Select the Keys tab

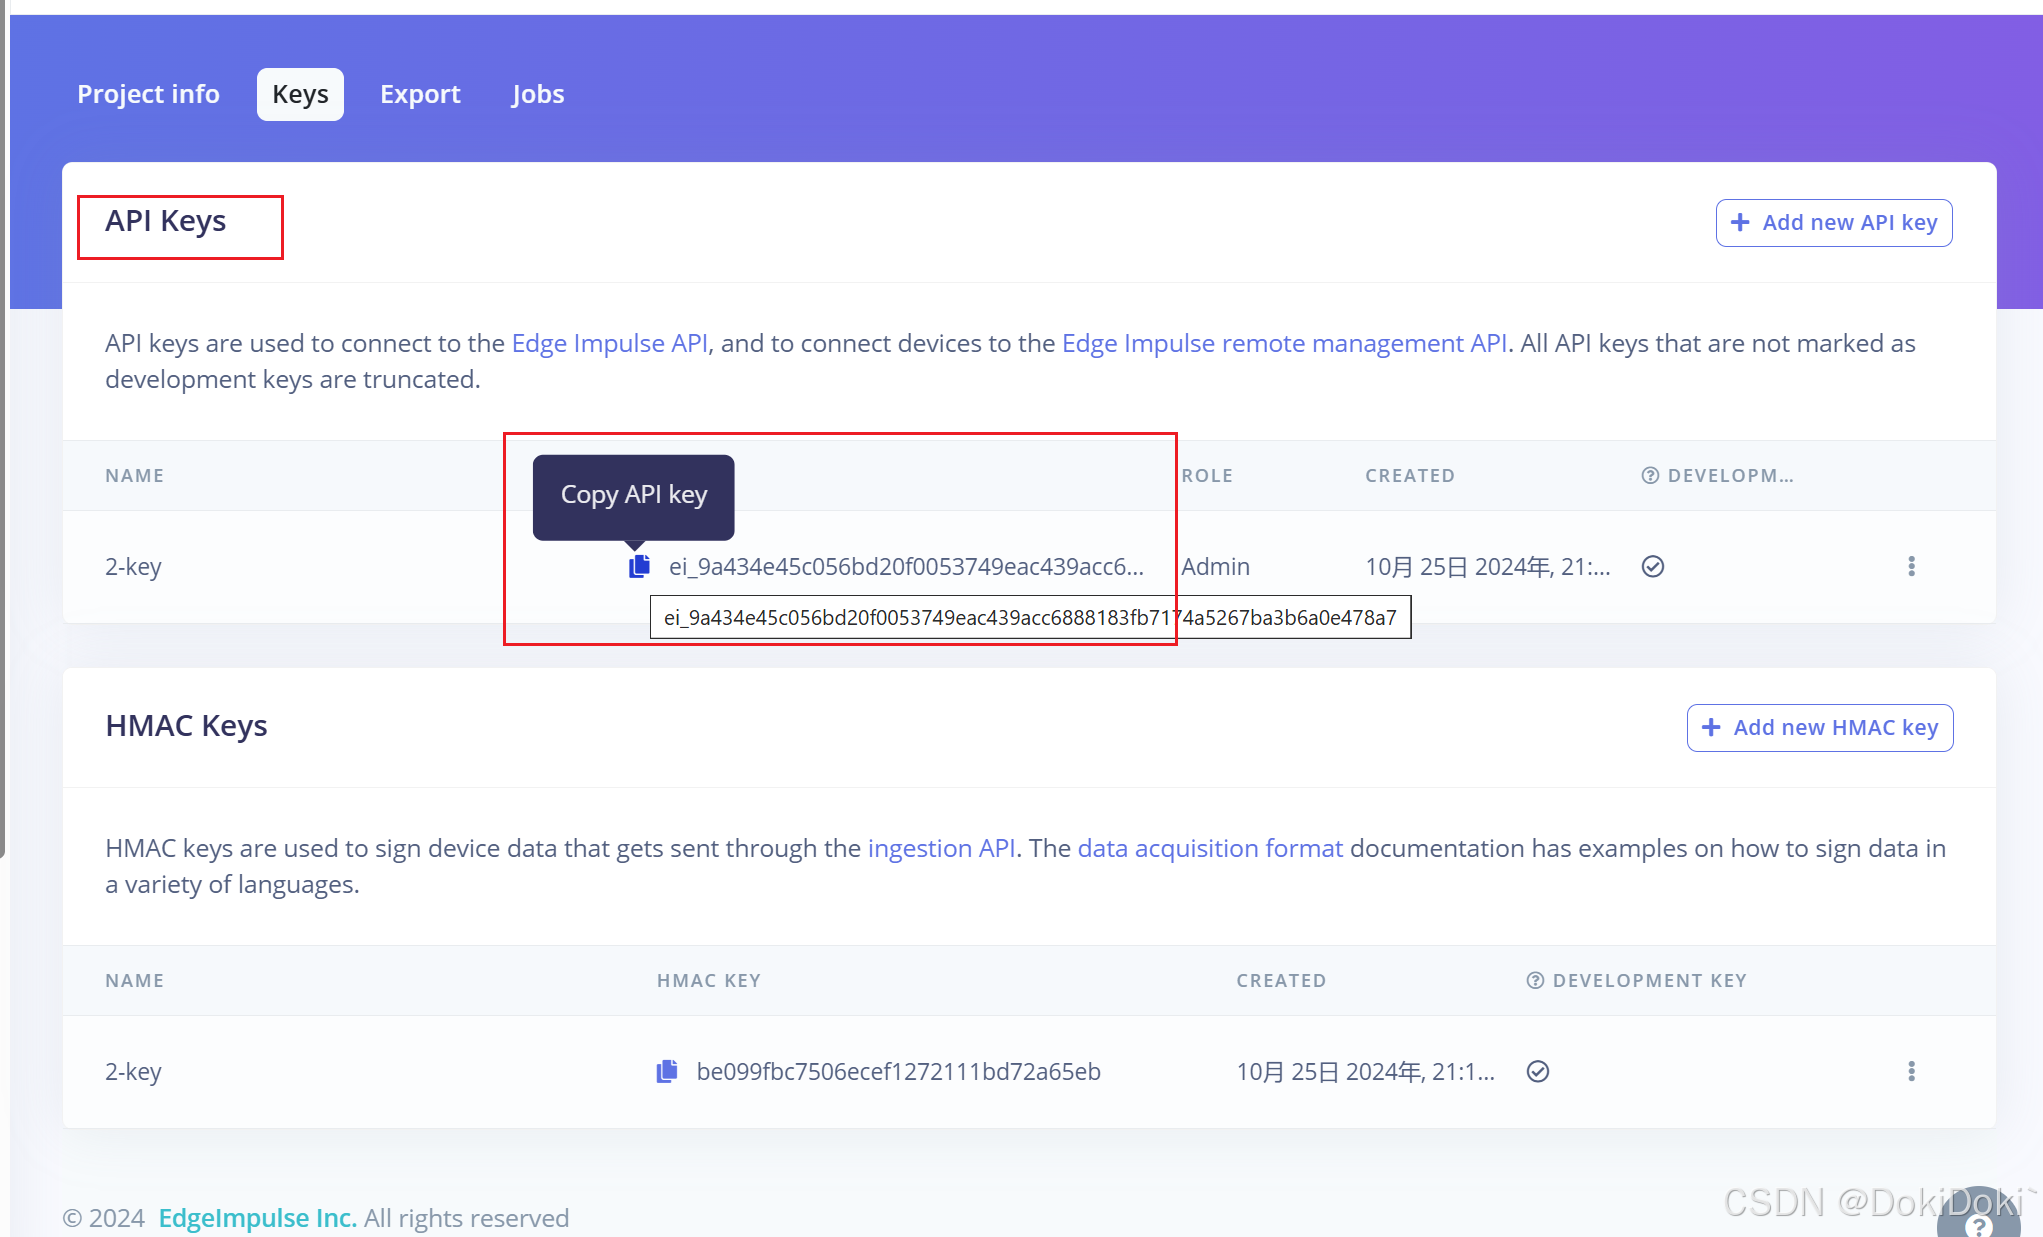[x=300, y=94]
